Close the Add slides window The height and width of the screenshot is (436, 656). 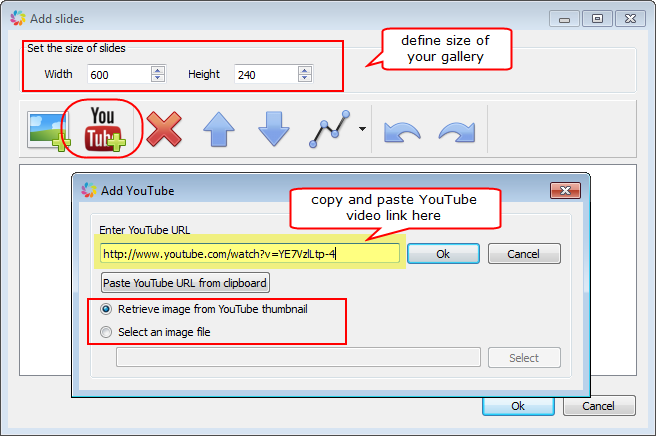click(630, 19)
